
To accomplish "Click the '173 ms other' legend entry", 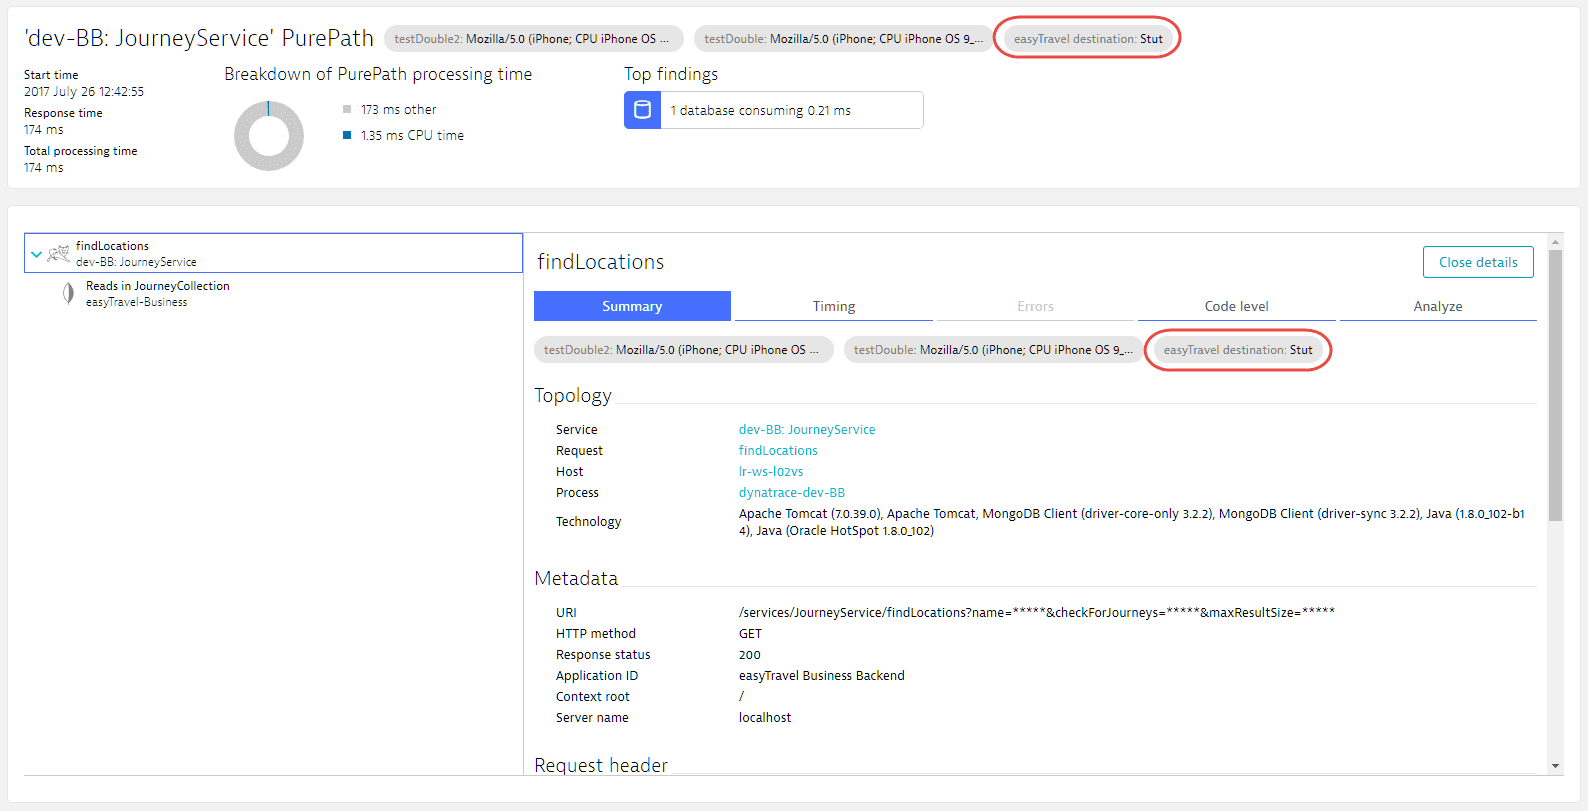I will (x=398, y=110).
